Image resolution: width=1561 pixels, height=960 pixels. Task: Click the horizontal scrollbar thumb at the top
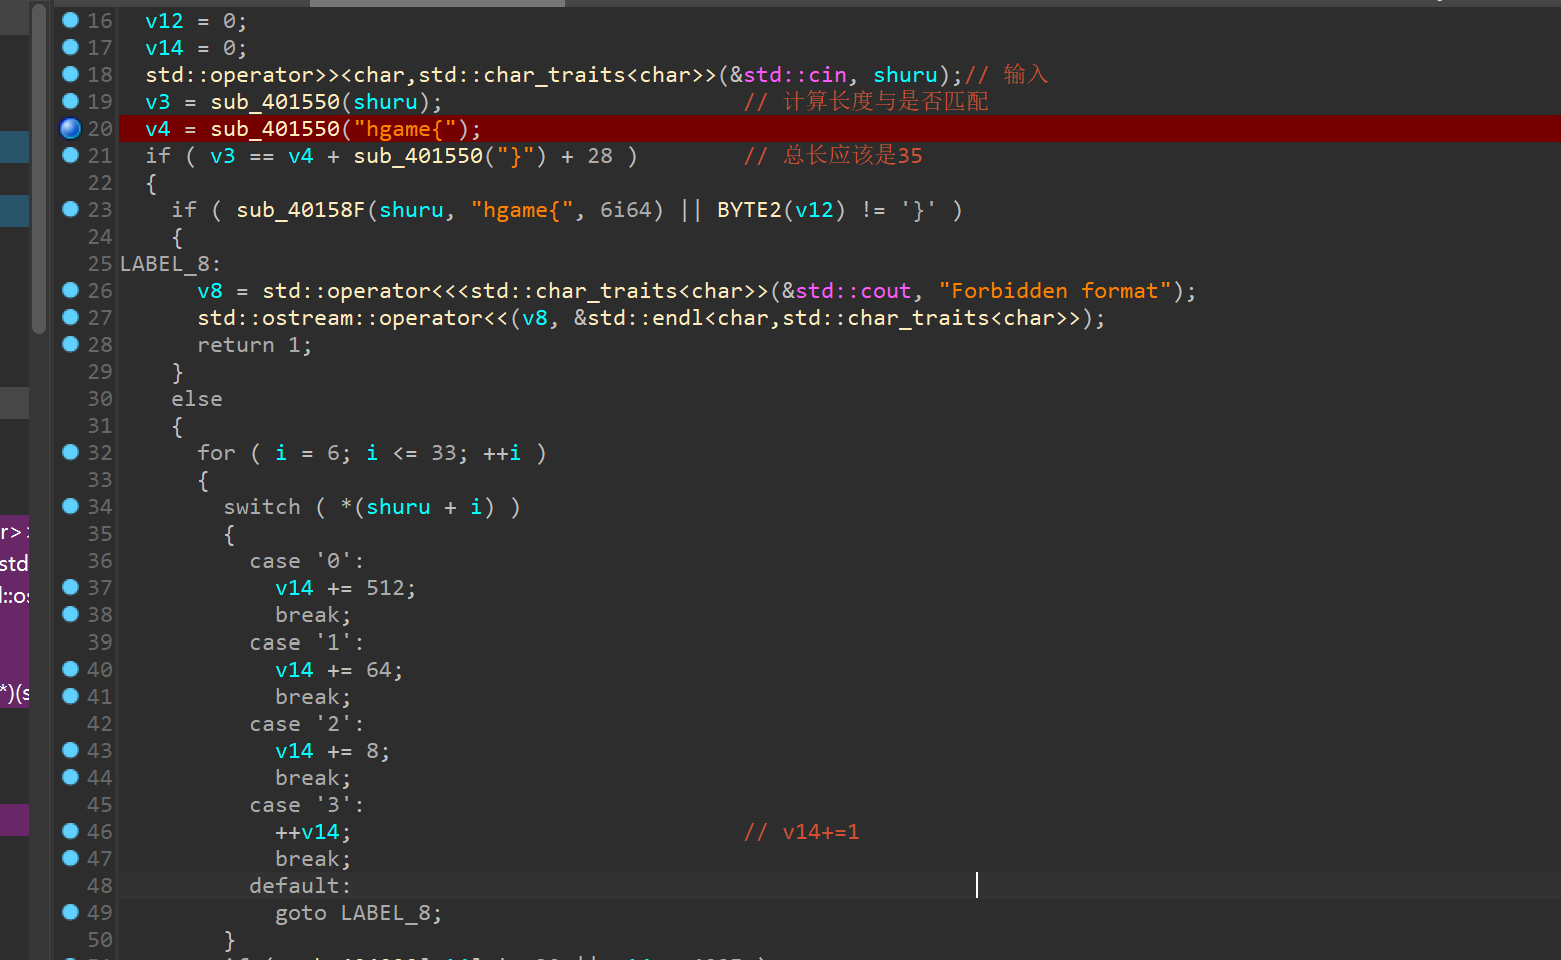(x=437, y=3)
